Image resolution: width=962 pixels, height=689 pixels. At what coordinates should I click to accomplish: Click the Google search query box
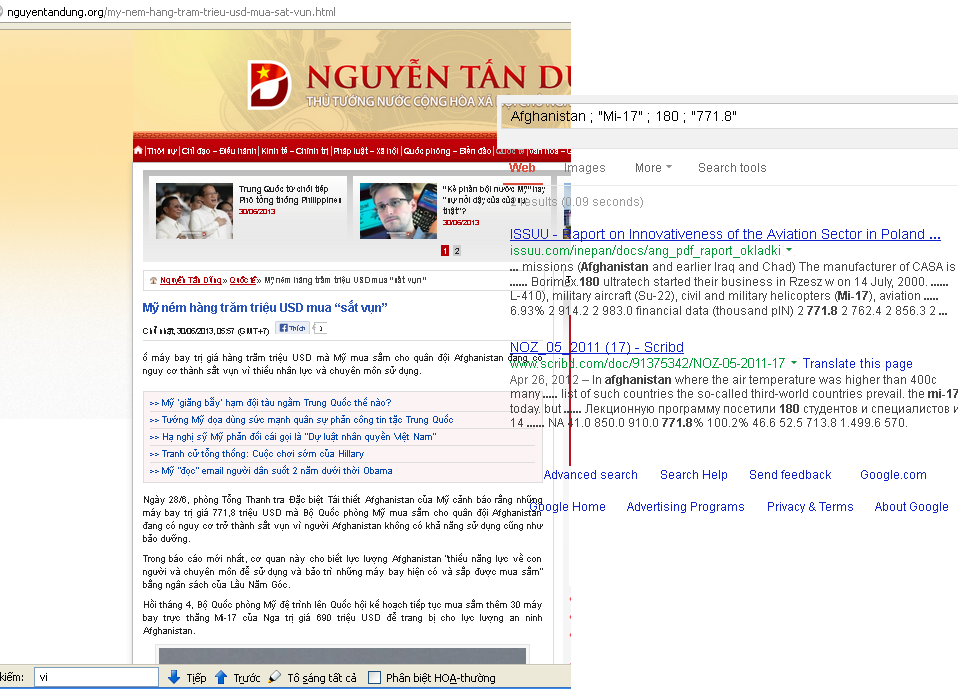(730, 117)
